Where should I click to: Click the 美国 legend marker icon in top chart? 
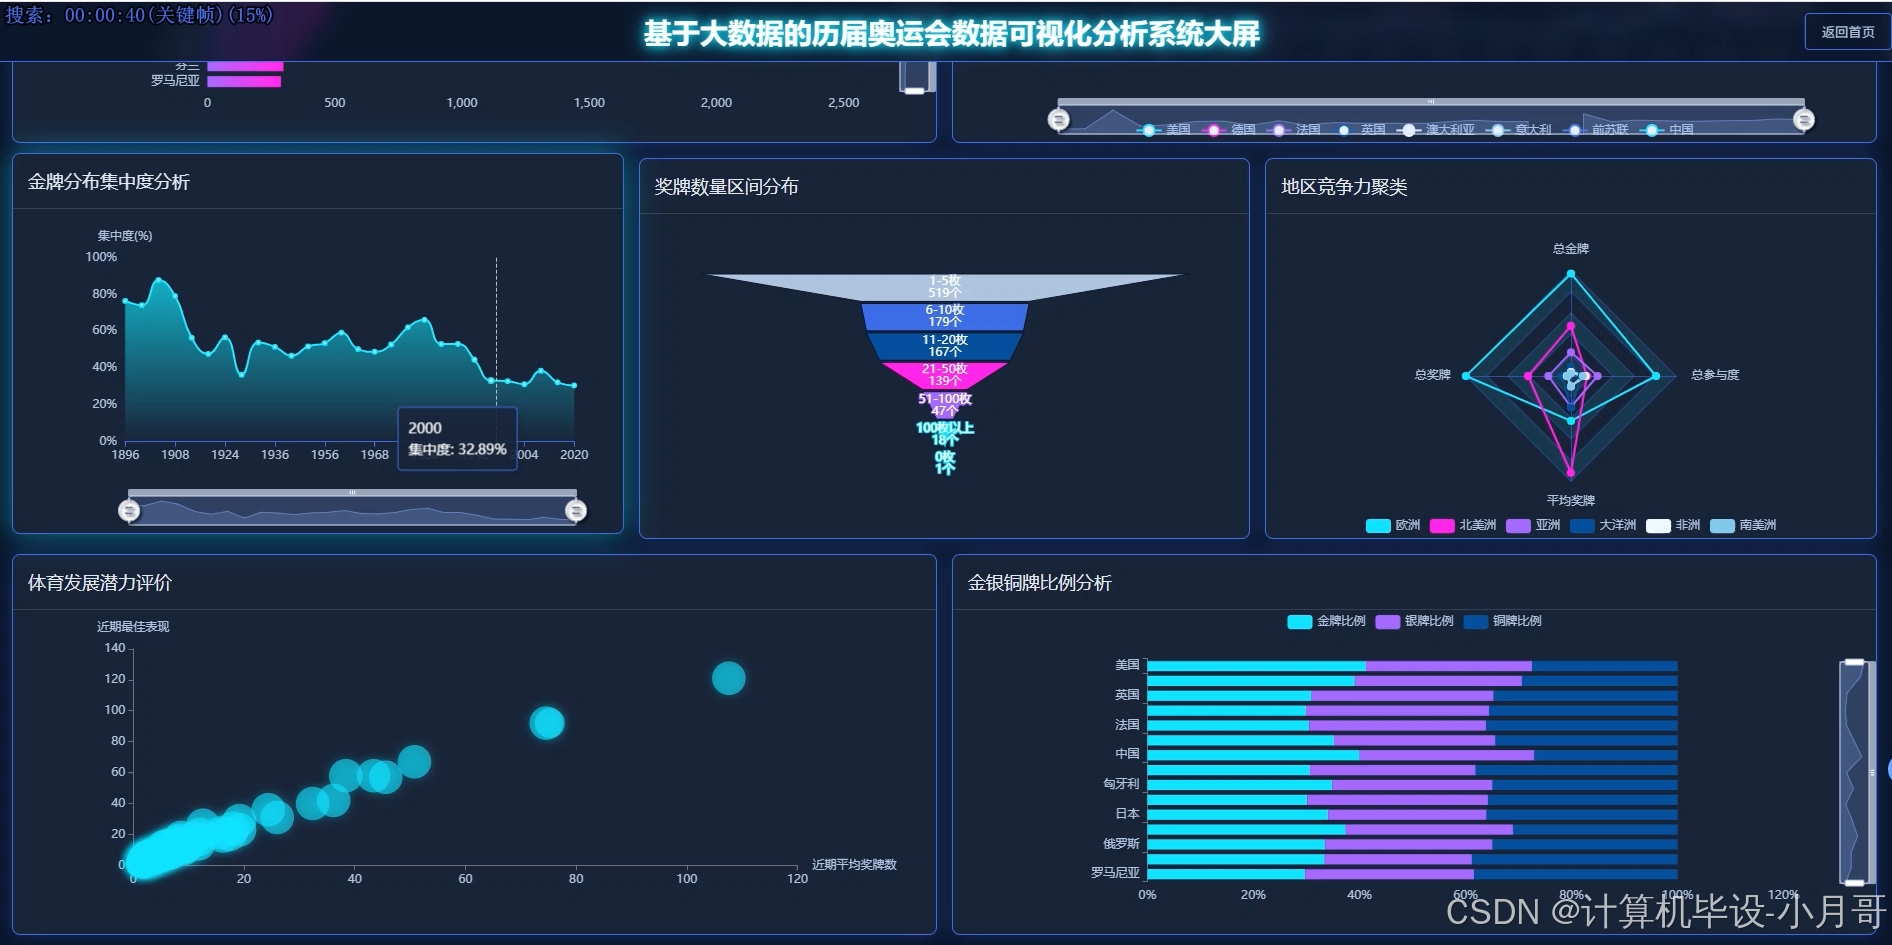click(x=1148, y=129)
